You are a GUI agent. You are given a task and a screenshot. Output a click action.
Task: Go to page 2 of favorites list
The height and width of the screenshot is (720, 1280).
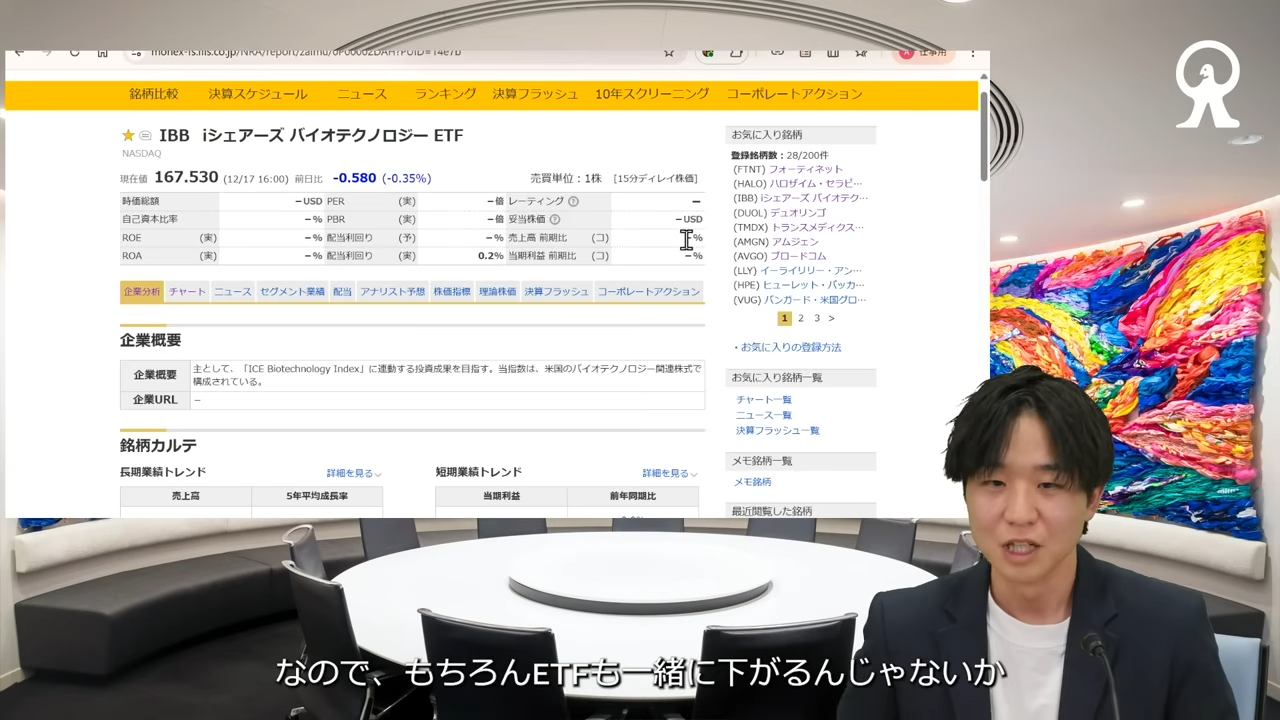(800, 318)
